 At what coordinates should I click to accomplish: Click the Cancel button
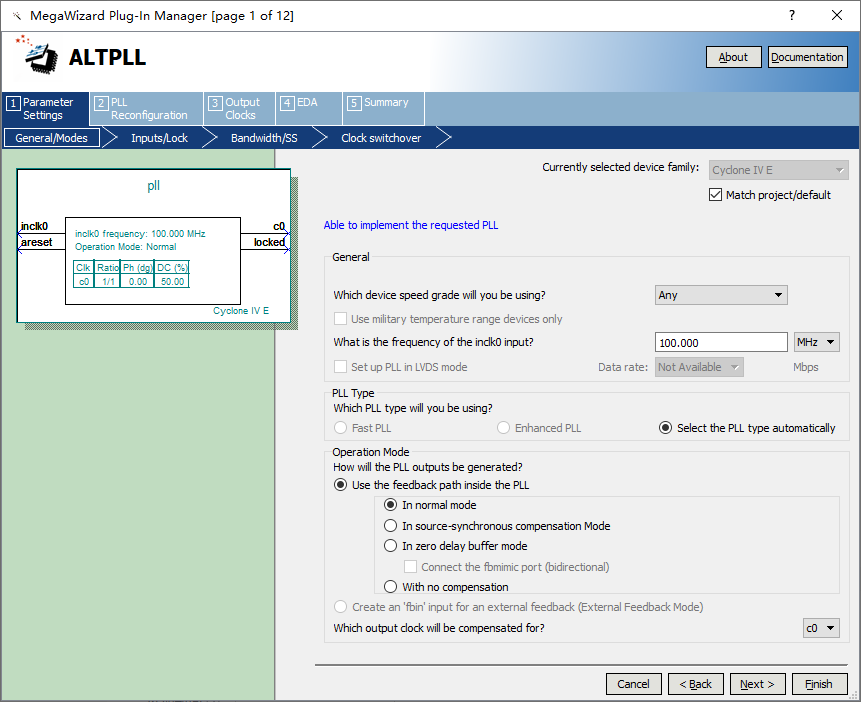634,684
